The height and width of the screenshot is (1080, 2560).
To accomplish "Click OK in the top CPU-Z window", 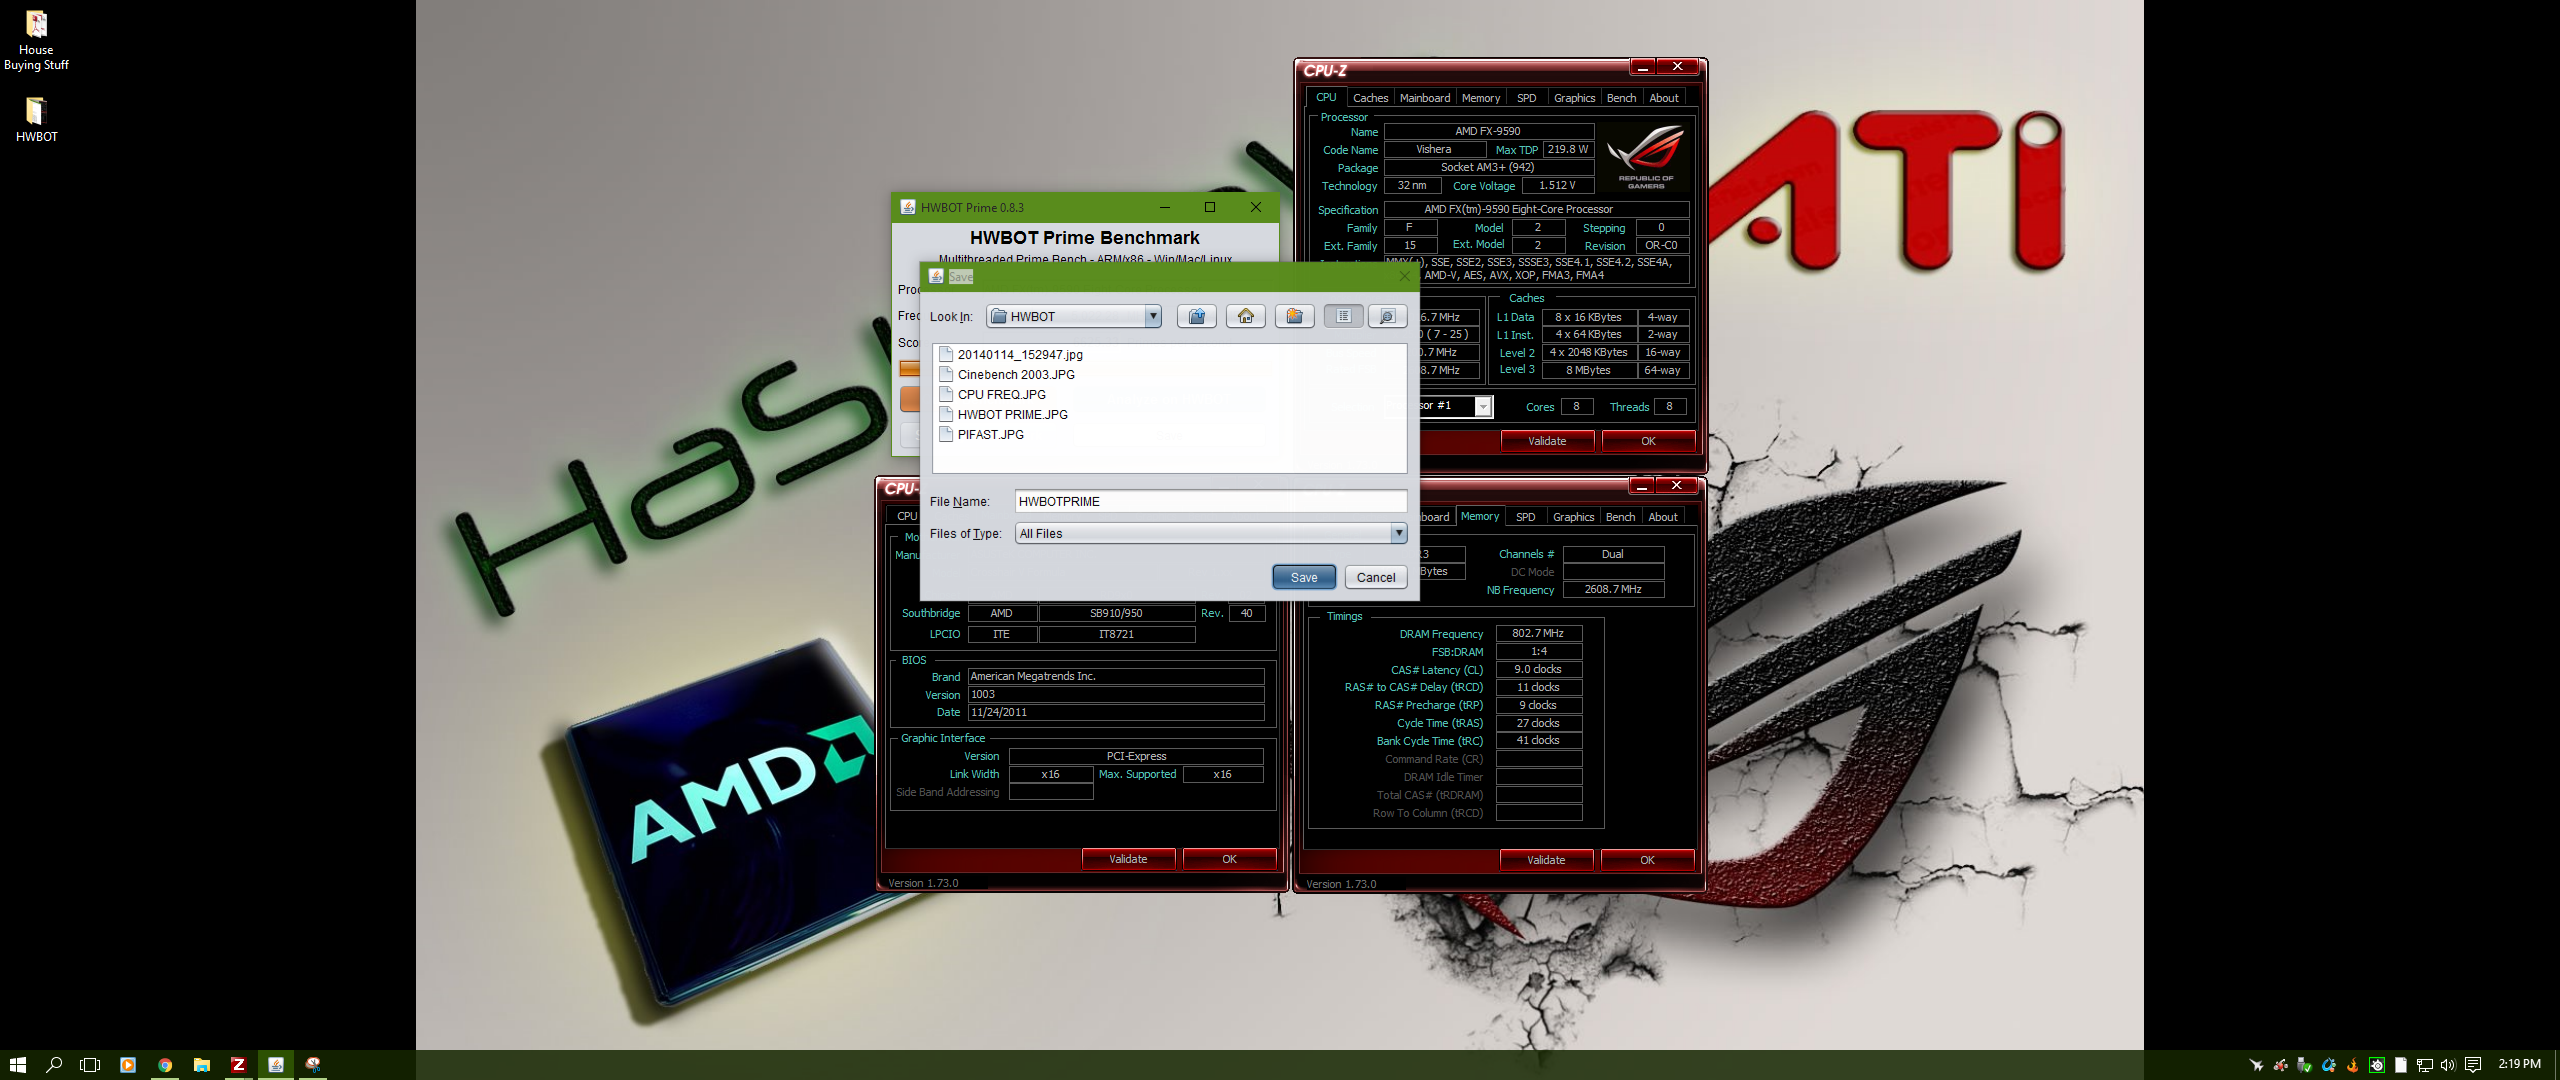I will pos(1648,441).
